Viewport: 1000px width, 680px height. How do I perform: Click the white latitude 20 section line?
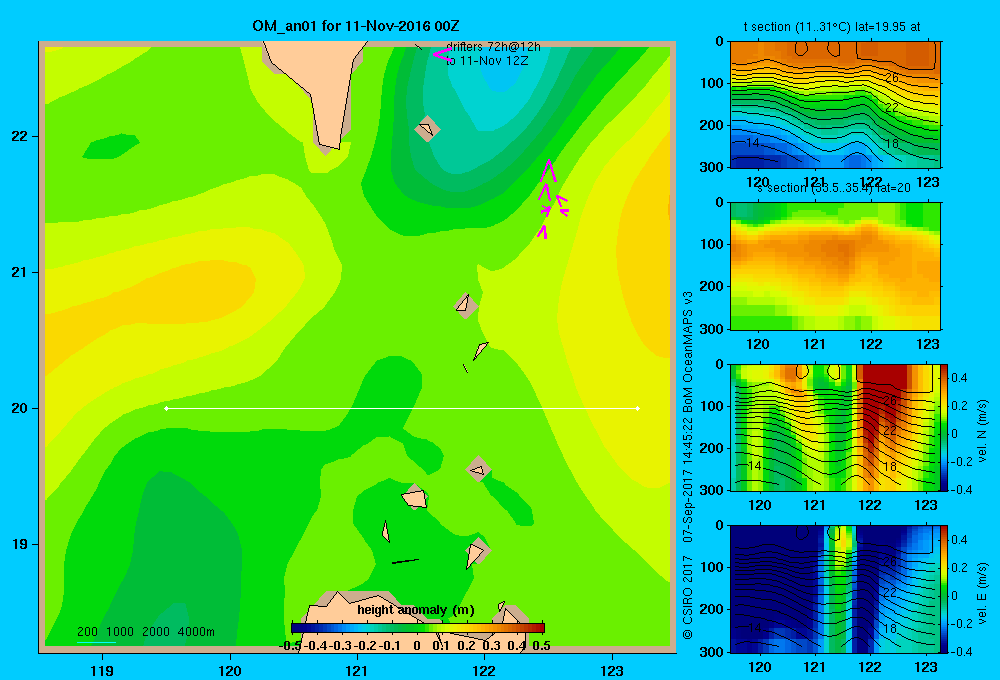coord(402,408)
